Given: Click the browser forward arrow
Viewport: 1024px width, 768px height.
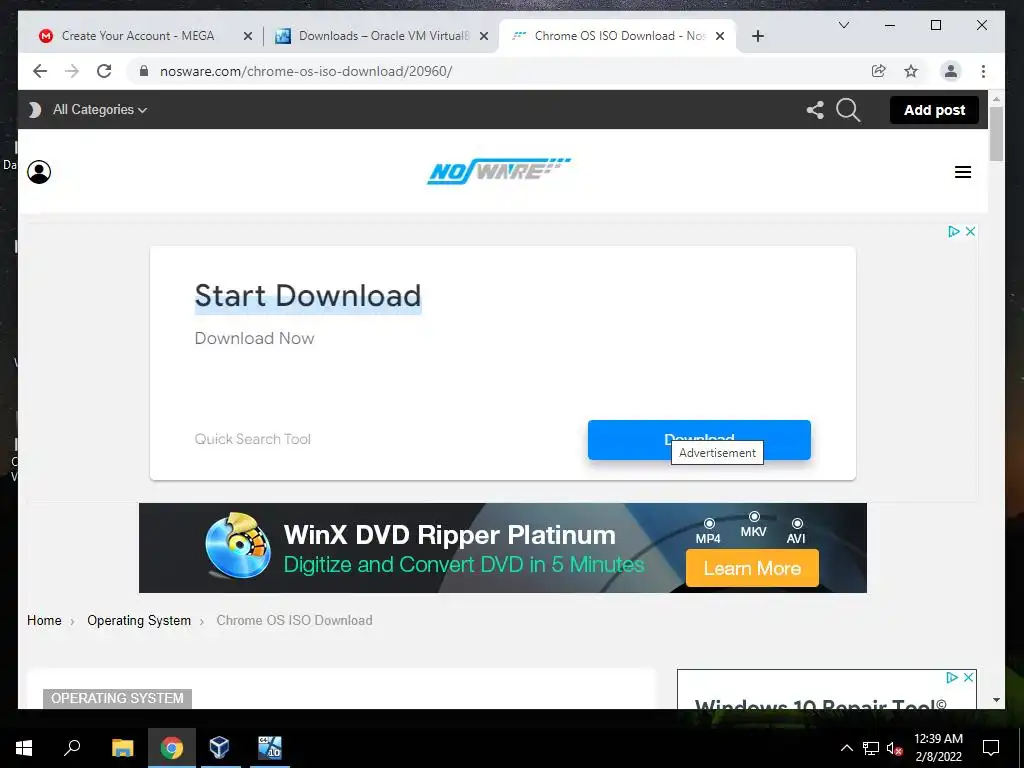Looking at the screenshot, I should coord(72,71).
